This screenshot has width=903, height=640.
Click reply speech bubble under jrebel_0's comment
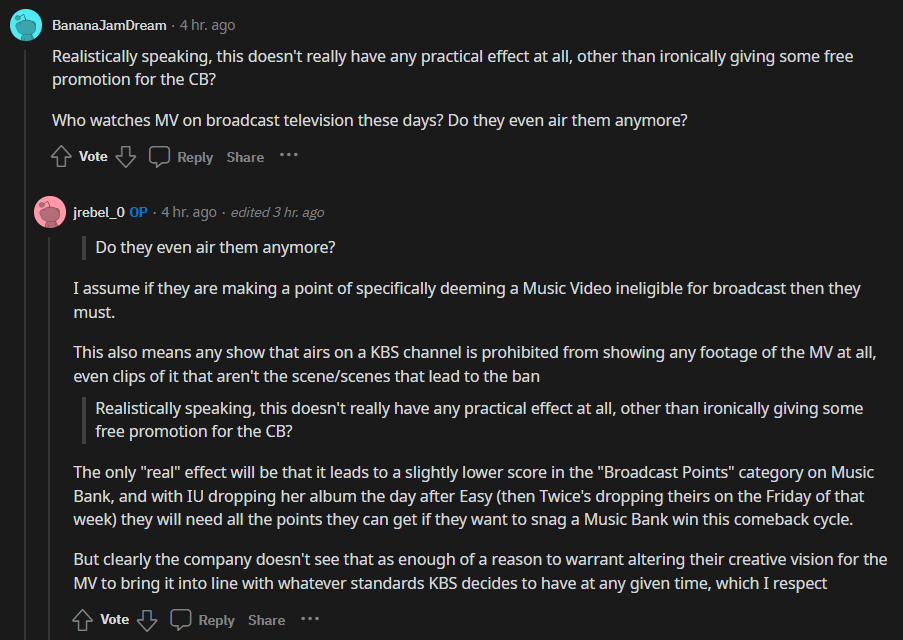tap(181, 620)
